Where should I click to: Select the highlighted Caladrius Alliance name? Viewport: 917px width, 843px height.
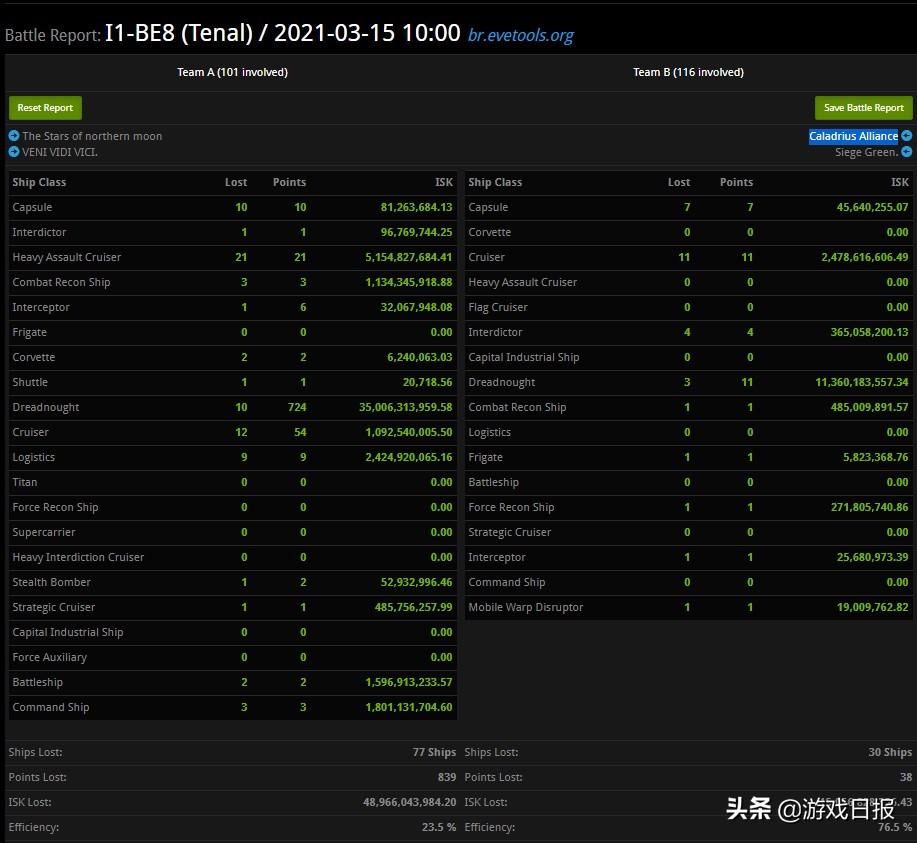tap(853, 136)
